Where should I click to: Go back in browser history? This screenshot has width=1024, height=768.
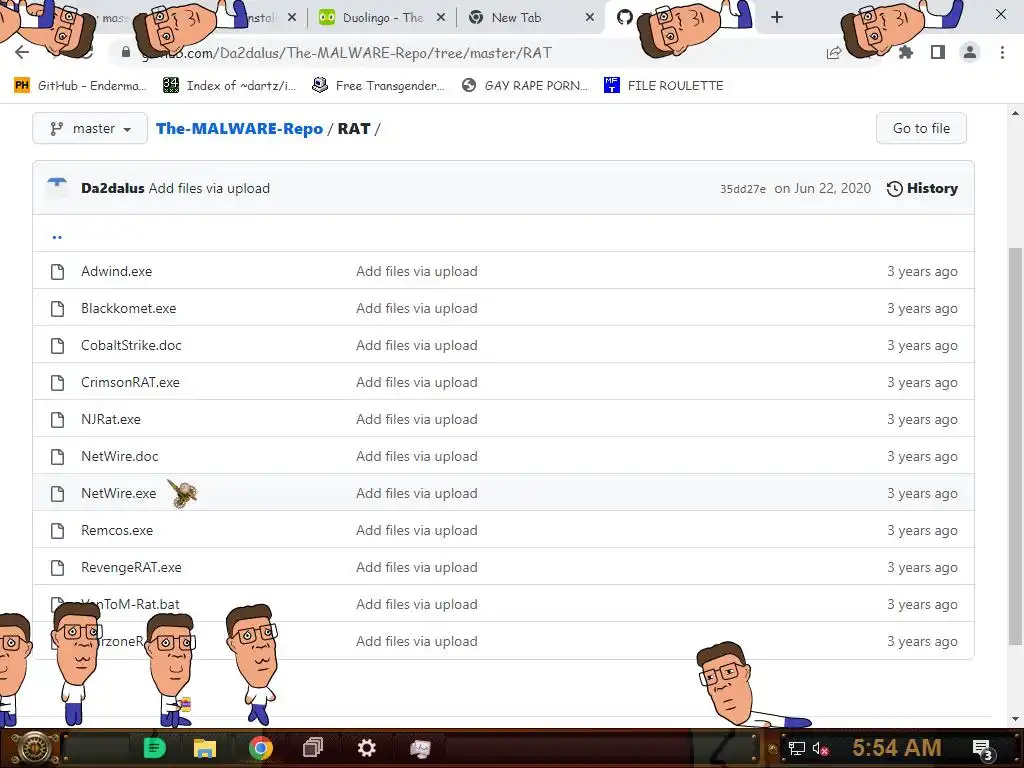pos(22,53)
